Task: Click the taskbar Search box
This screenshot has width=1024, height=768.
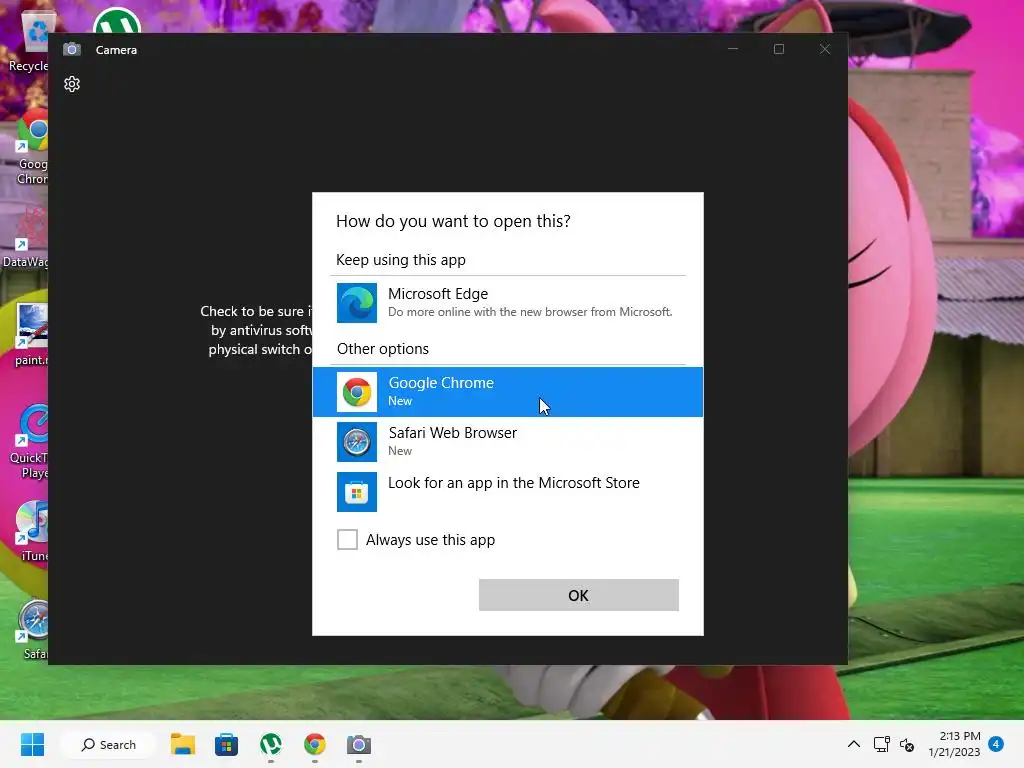Action: tap(108, 744)
